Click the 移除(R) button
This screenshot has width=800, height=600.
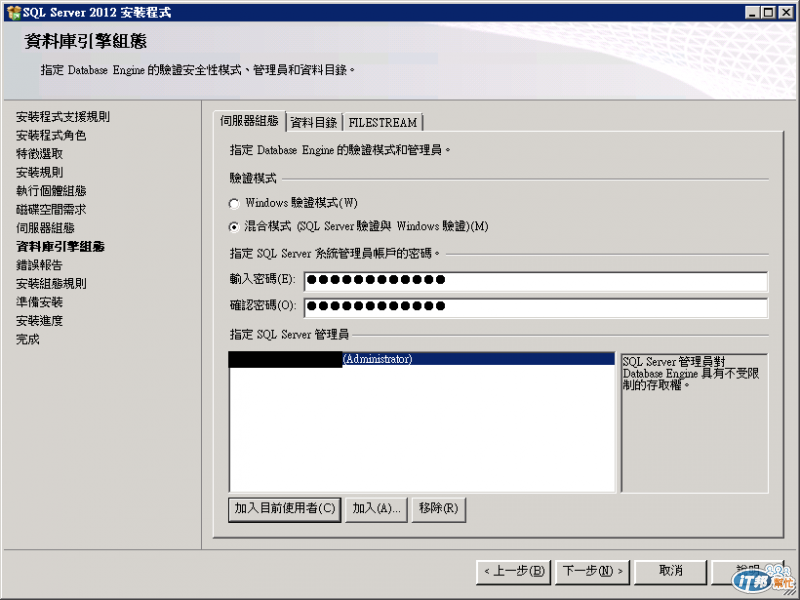click(439, 509)
